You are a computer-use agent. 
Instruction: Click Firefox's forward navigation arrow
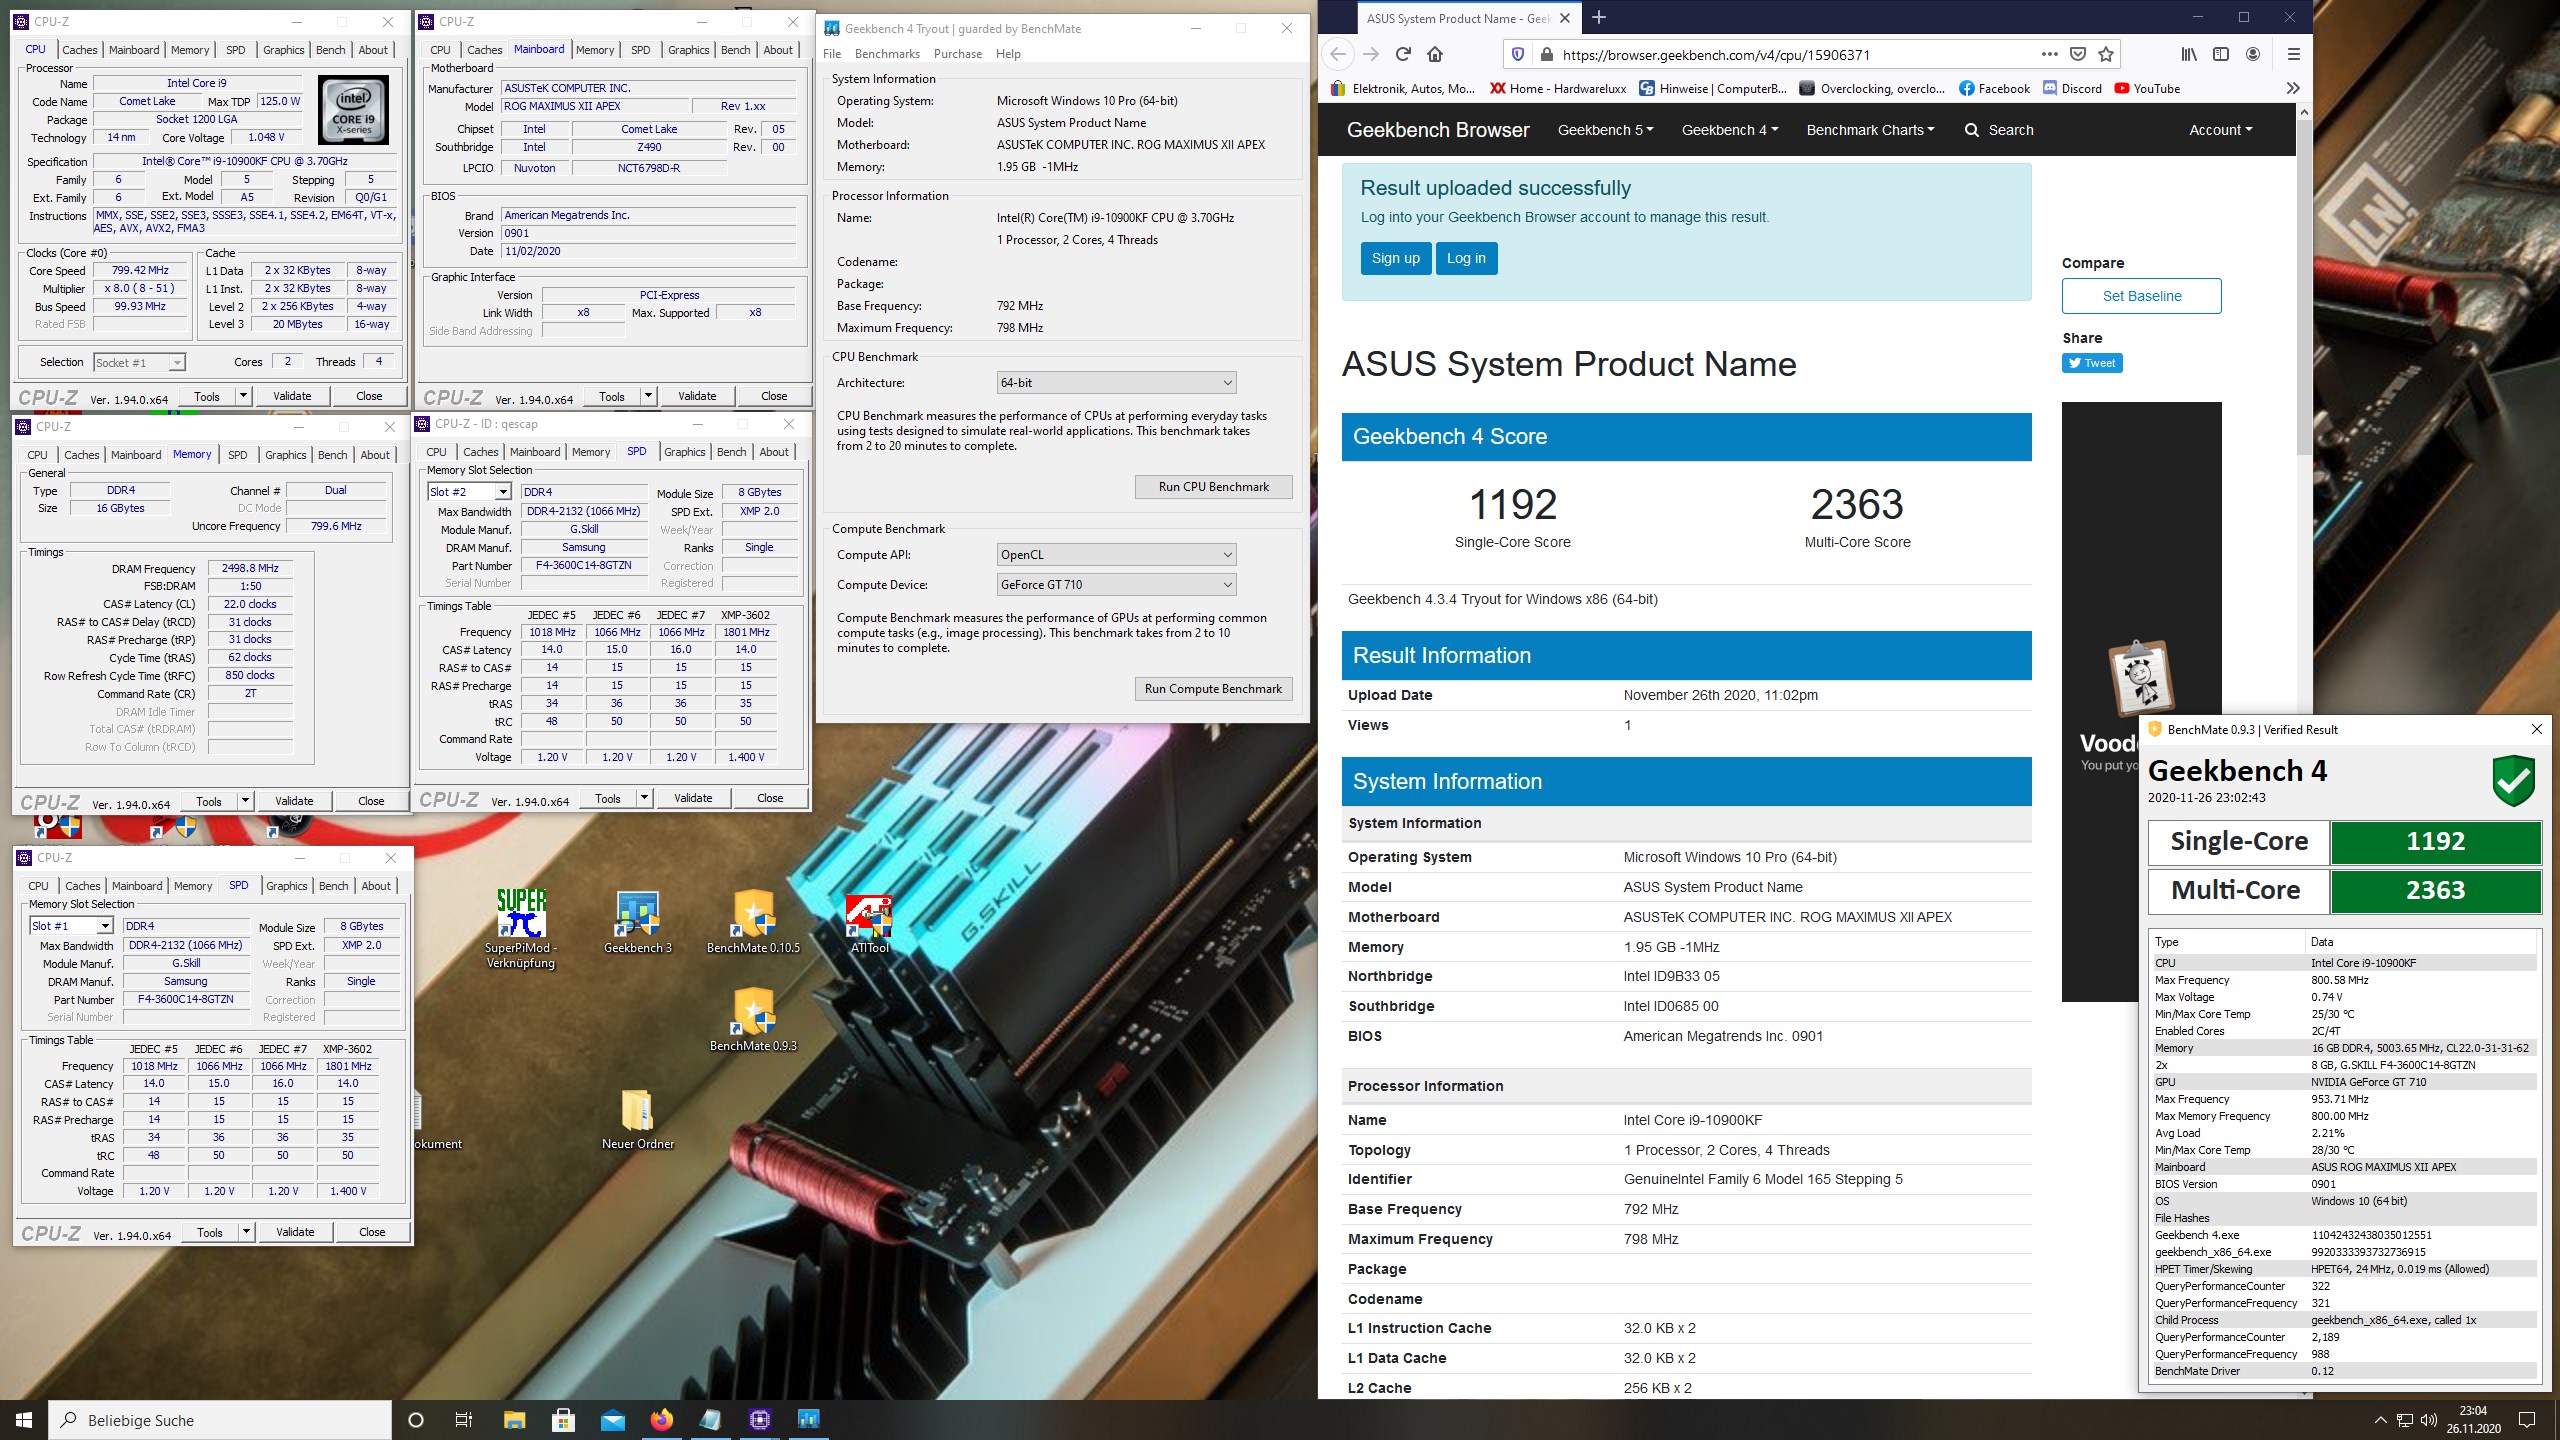coord(1371,54)
